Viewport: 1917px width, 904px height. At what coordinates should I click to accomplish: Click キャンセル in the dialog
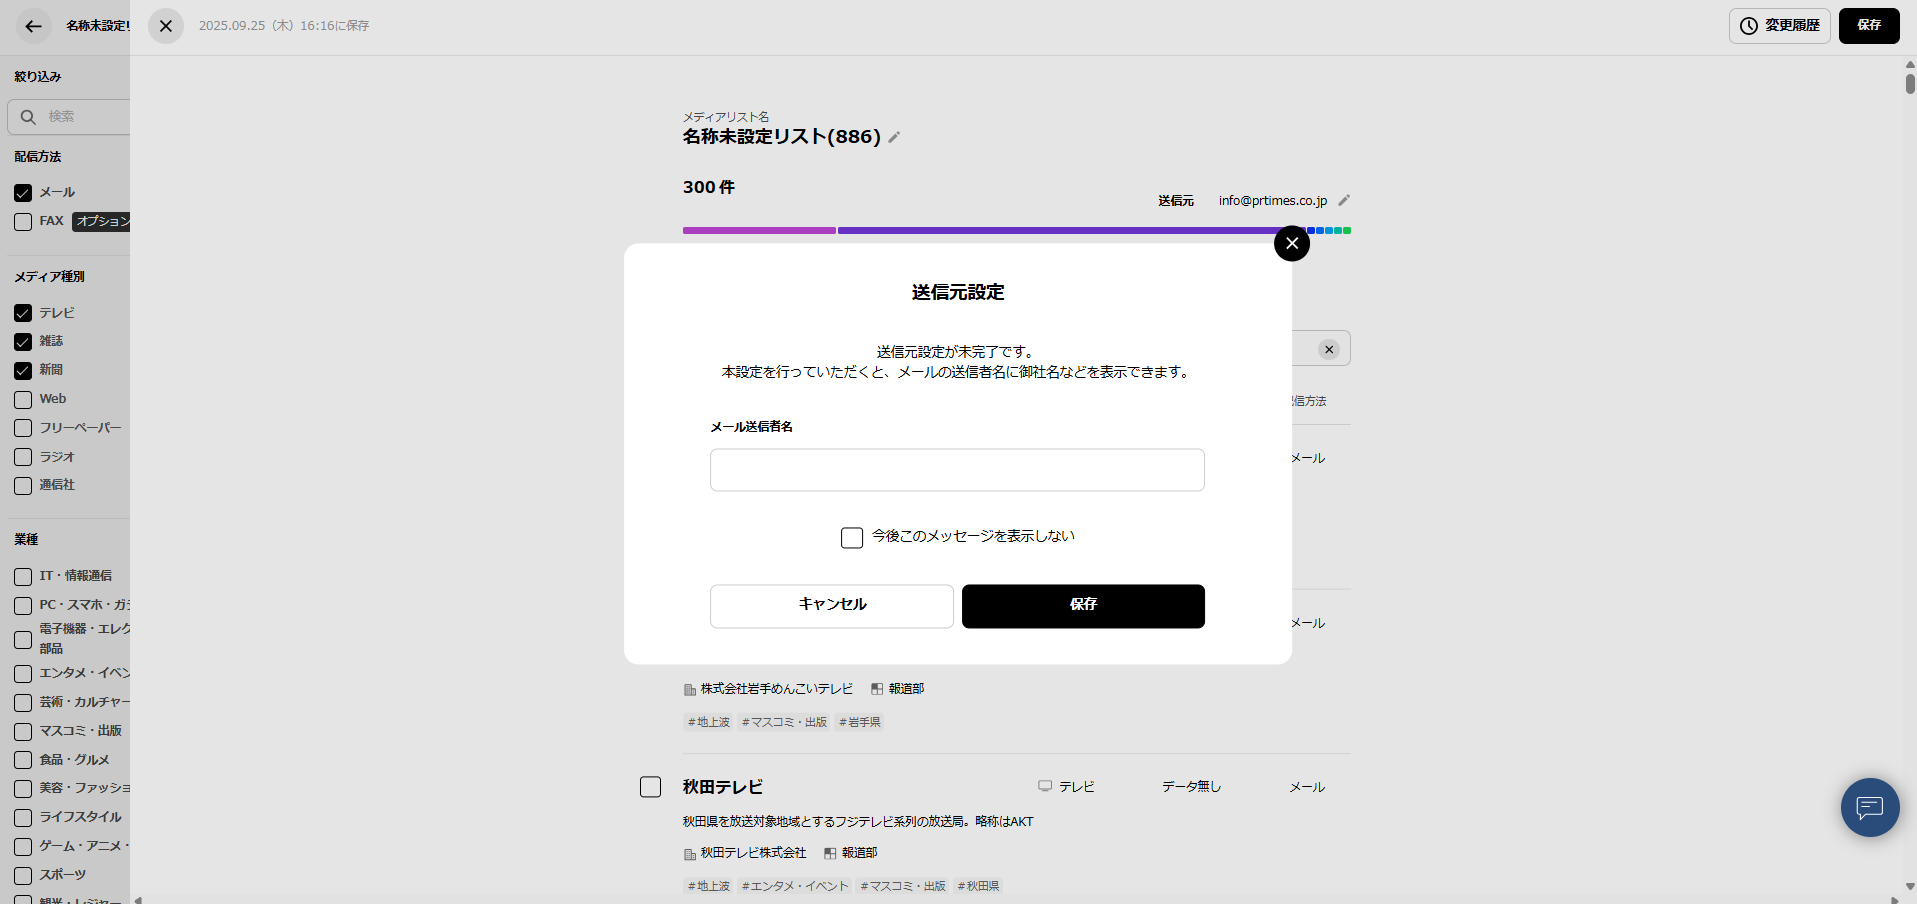tap(830, 605)
